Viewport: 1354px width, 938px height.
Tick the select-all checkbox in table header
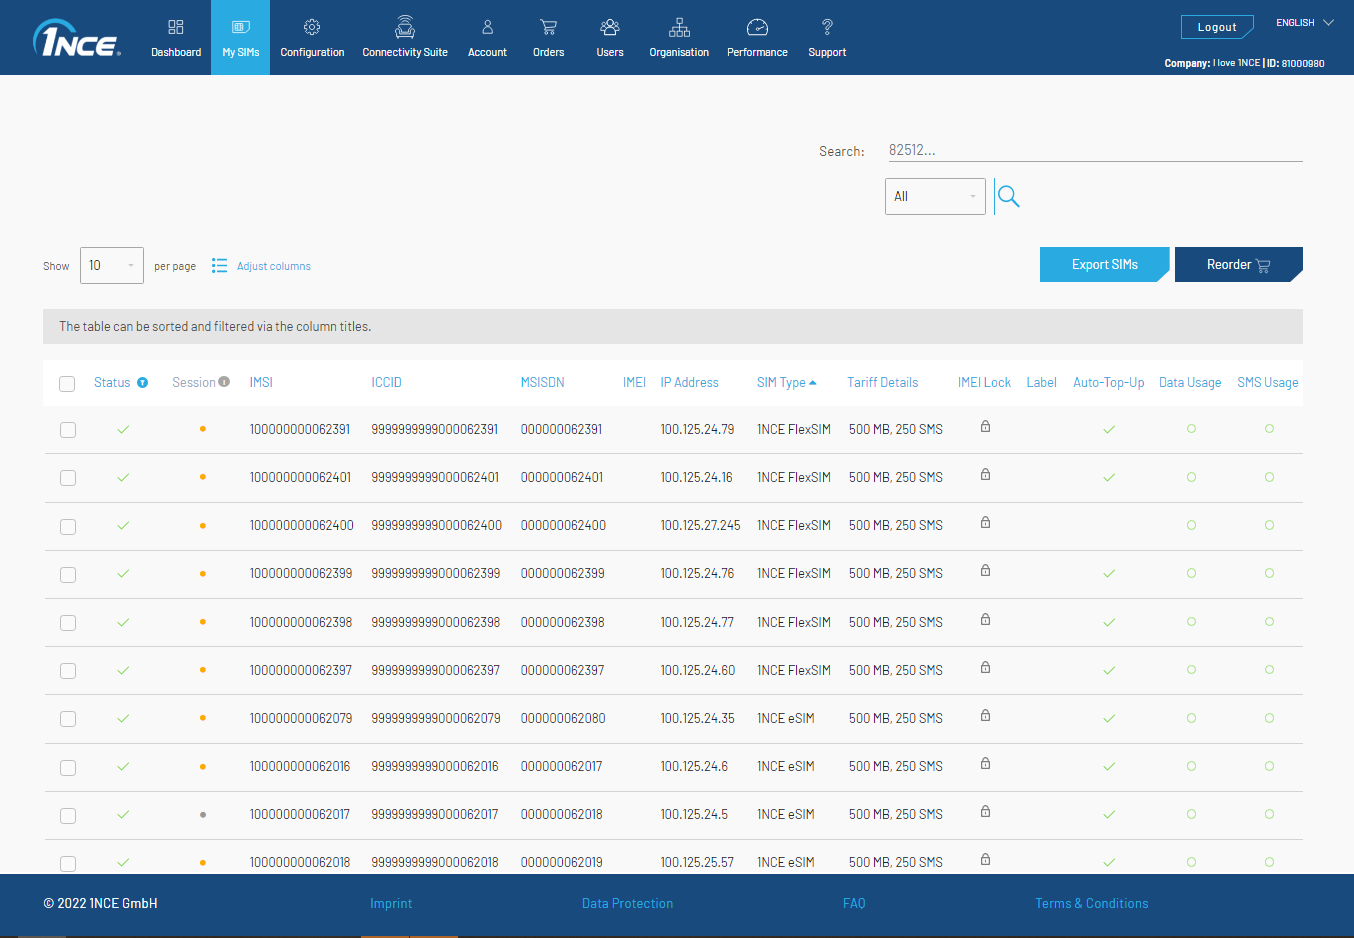coord(67,384)
